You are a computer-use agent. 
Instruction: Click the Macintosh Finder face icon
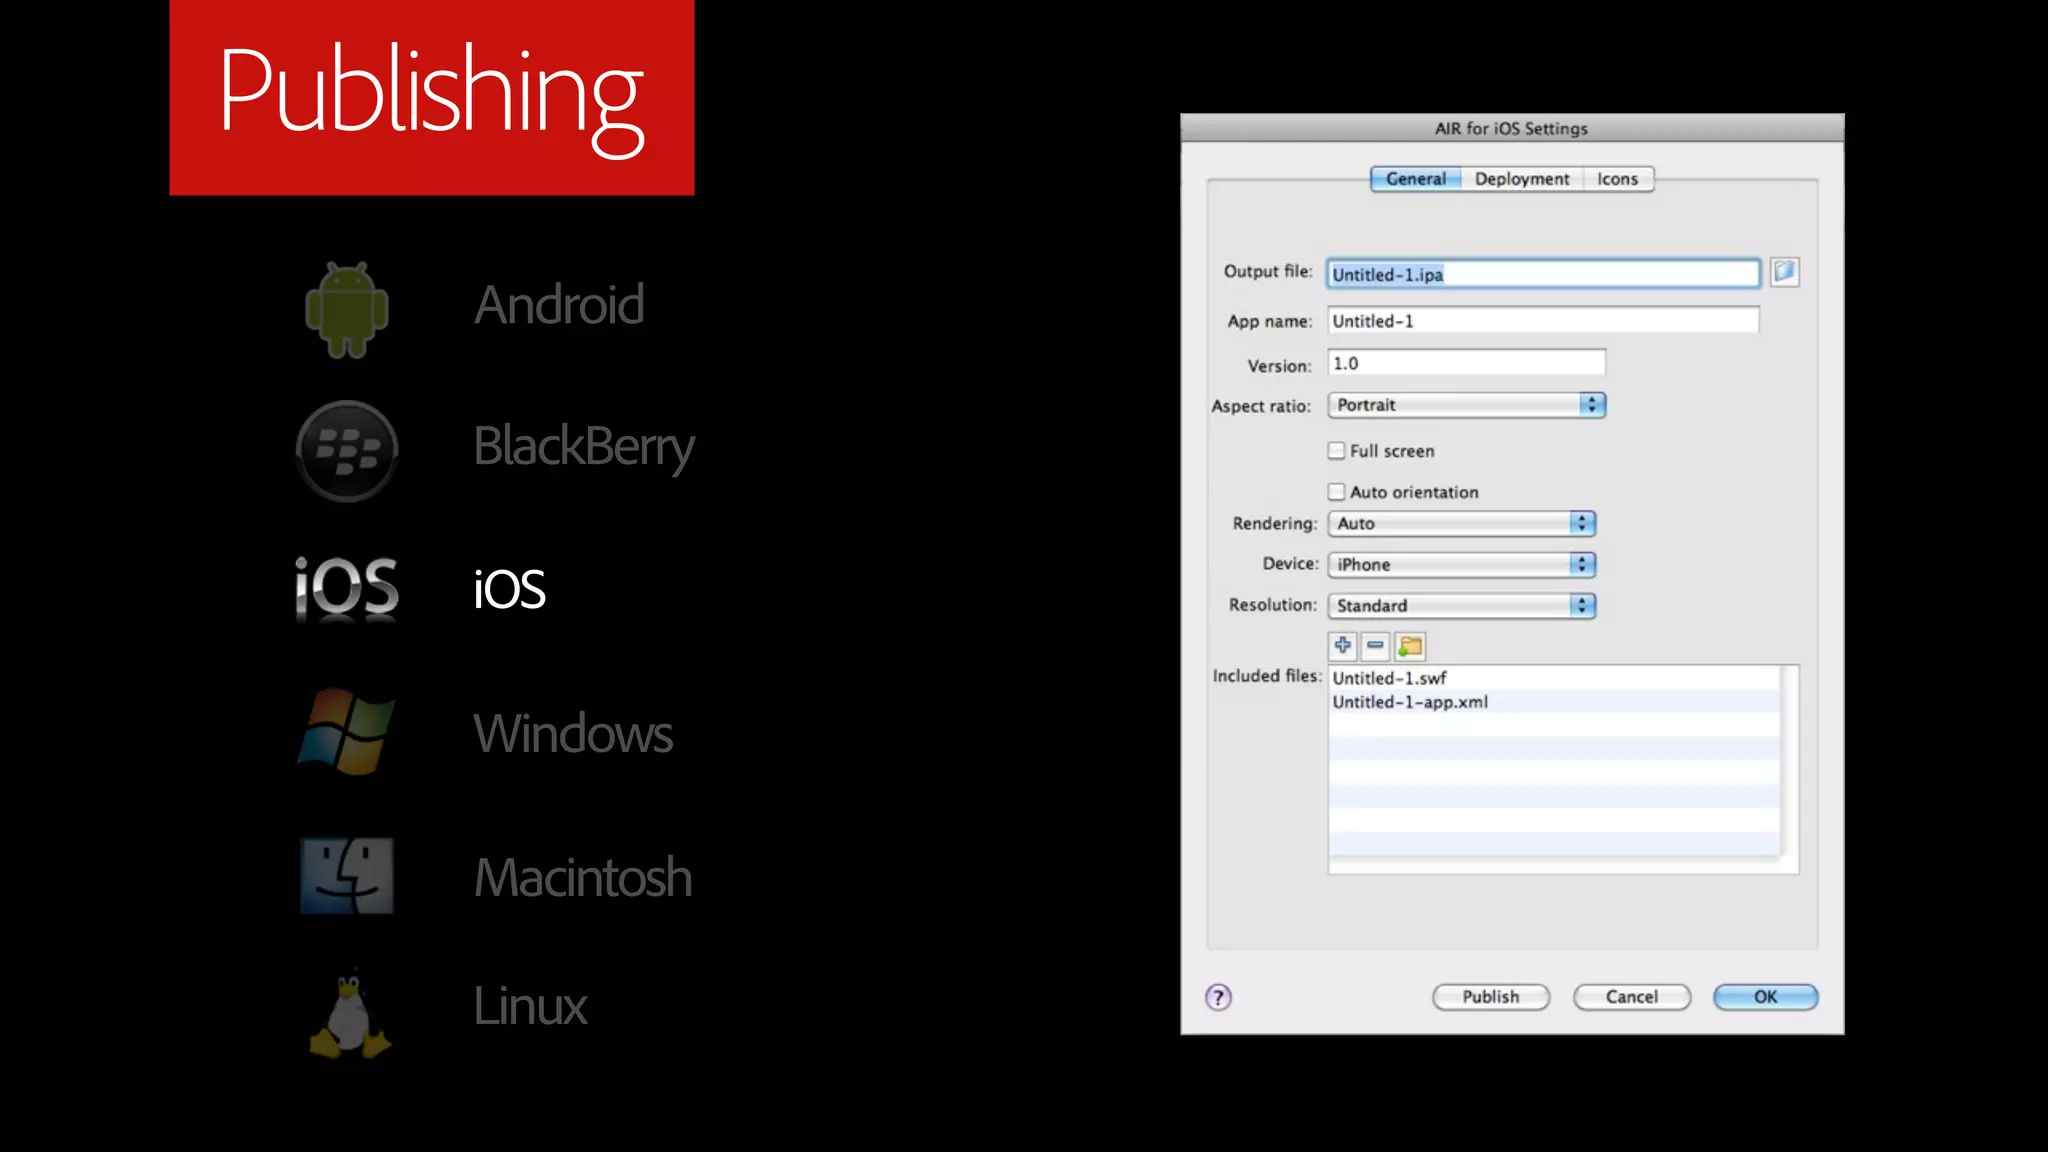(347, 875)
